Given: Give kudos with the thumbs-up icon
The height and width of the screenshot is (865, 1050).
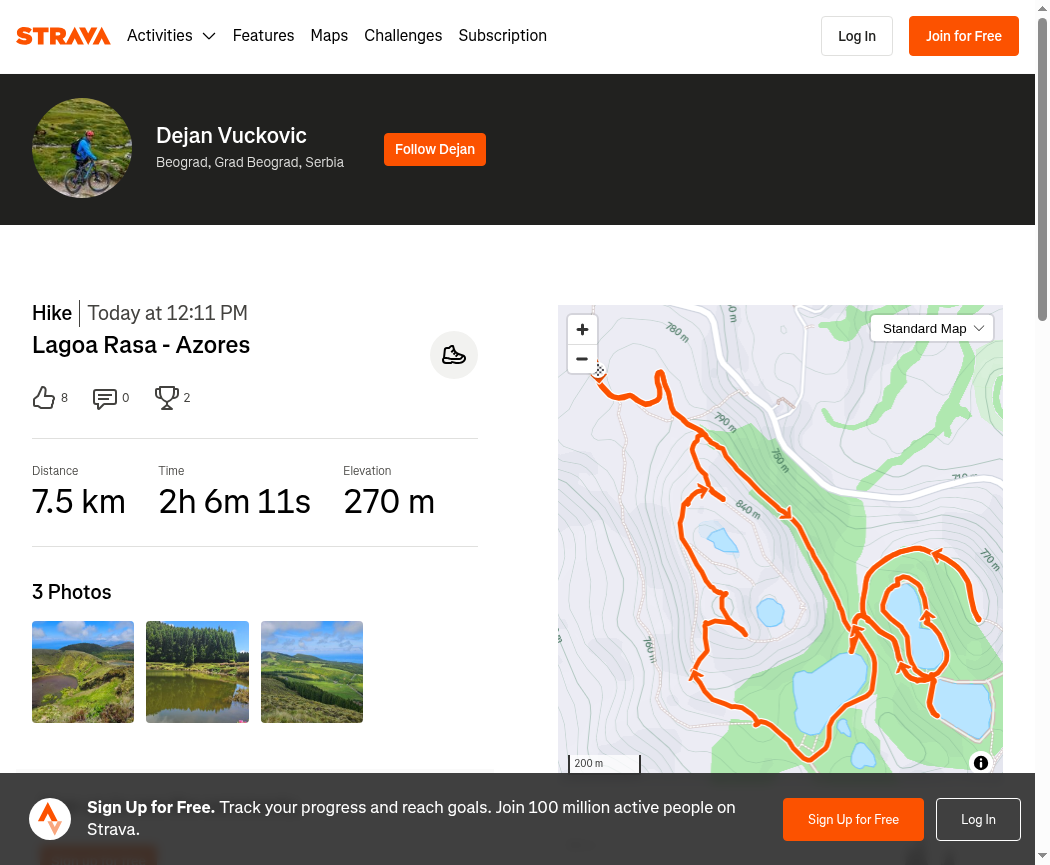Looking at the screenshot, I should coord(44,398).
